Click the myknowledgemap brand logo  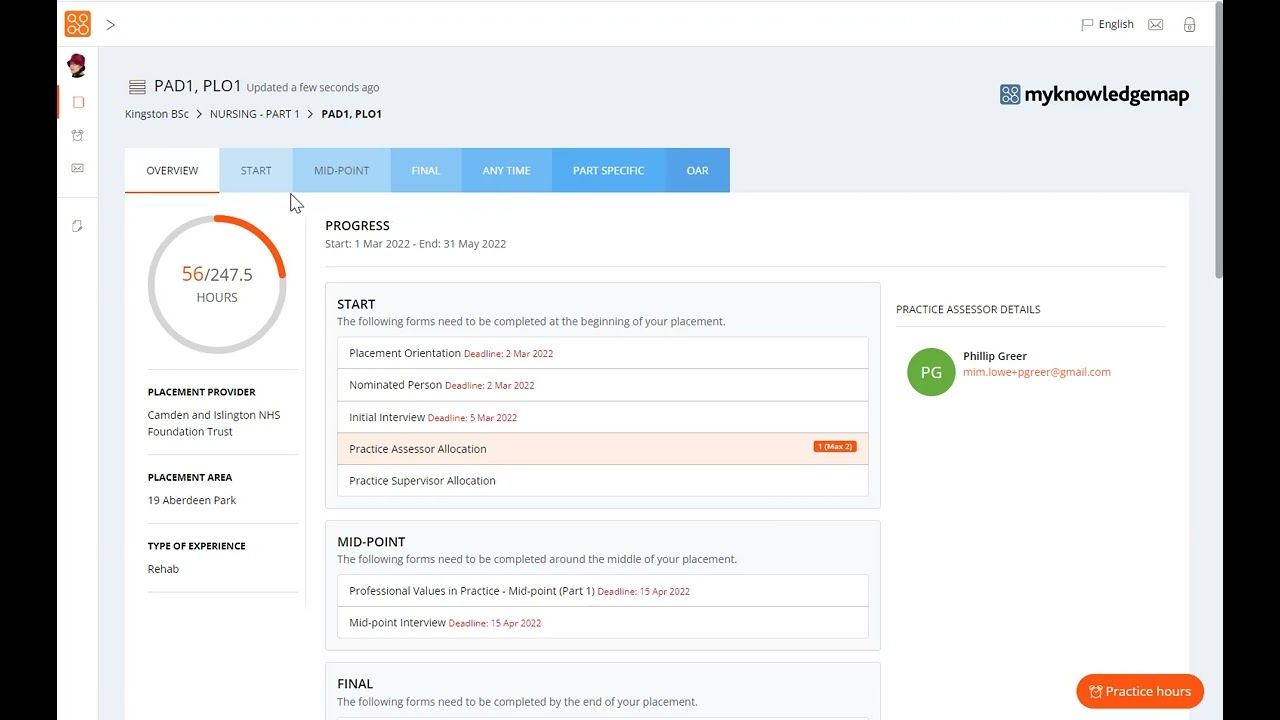[x=1094, y=95]
